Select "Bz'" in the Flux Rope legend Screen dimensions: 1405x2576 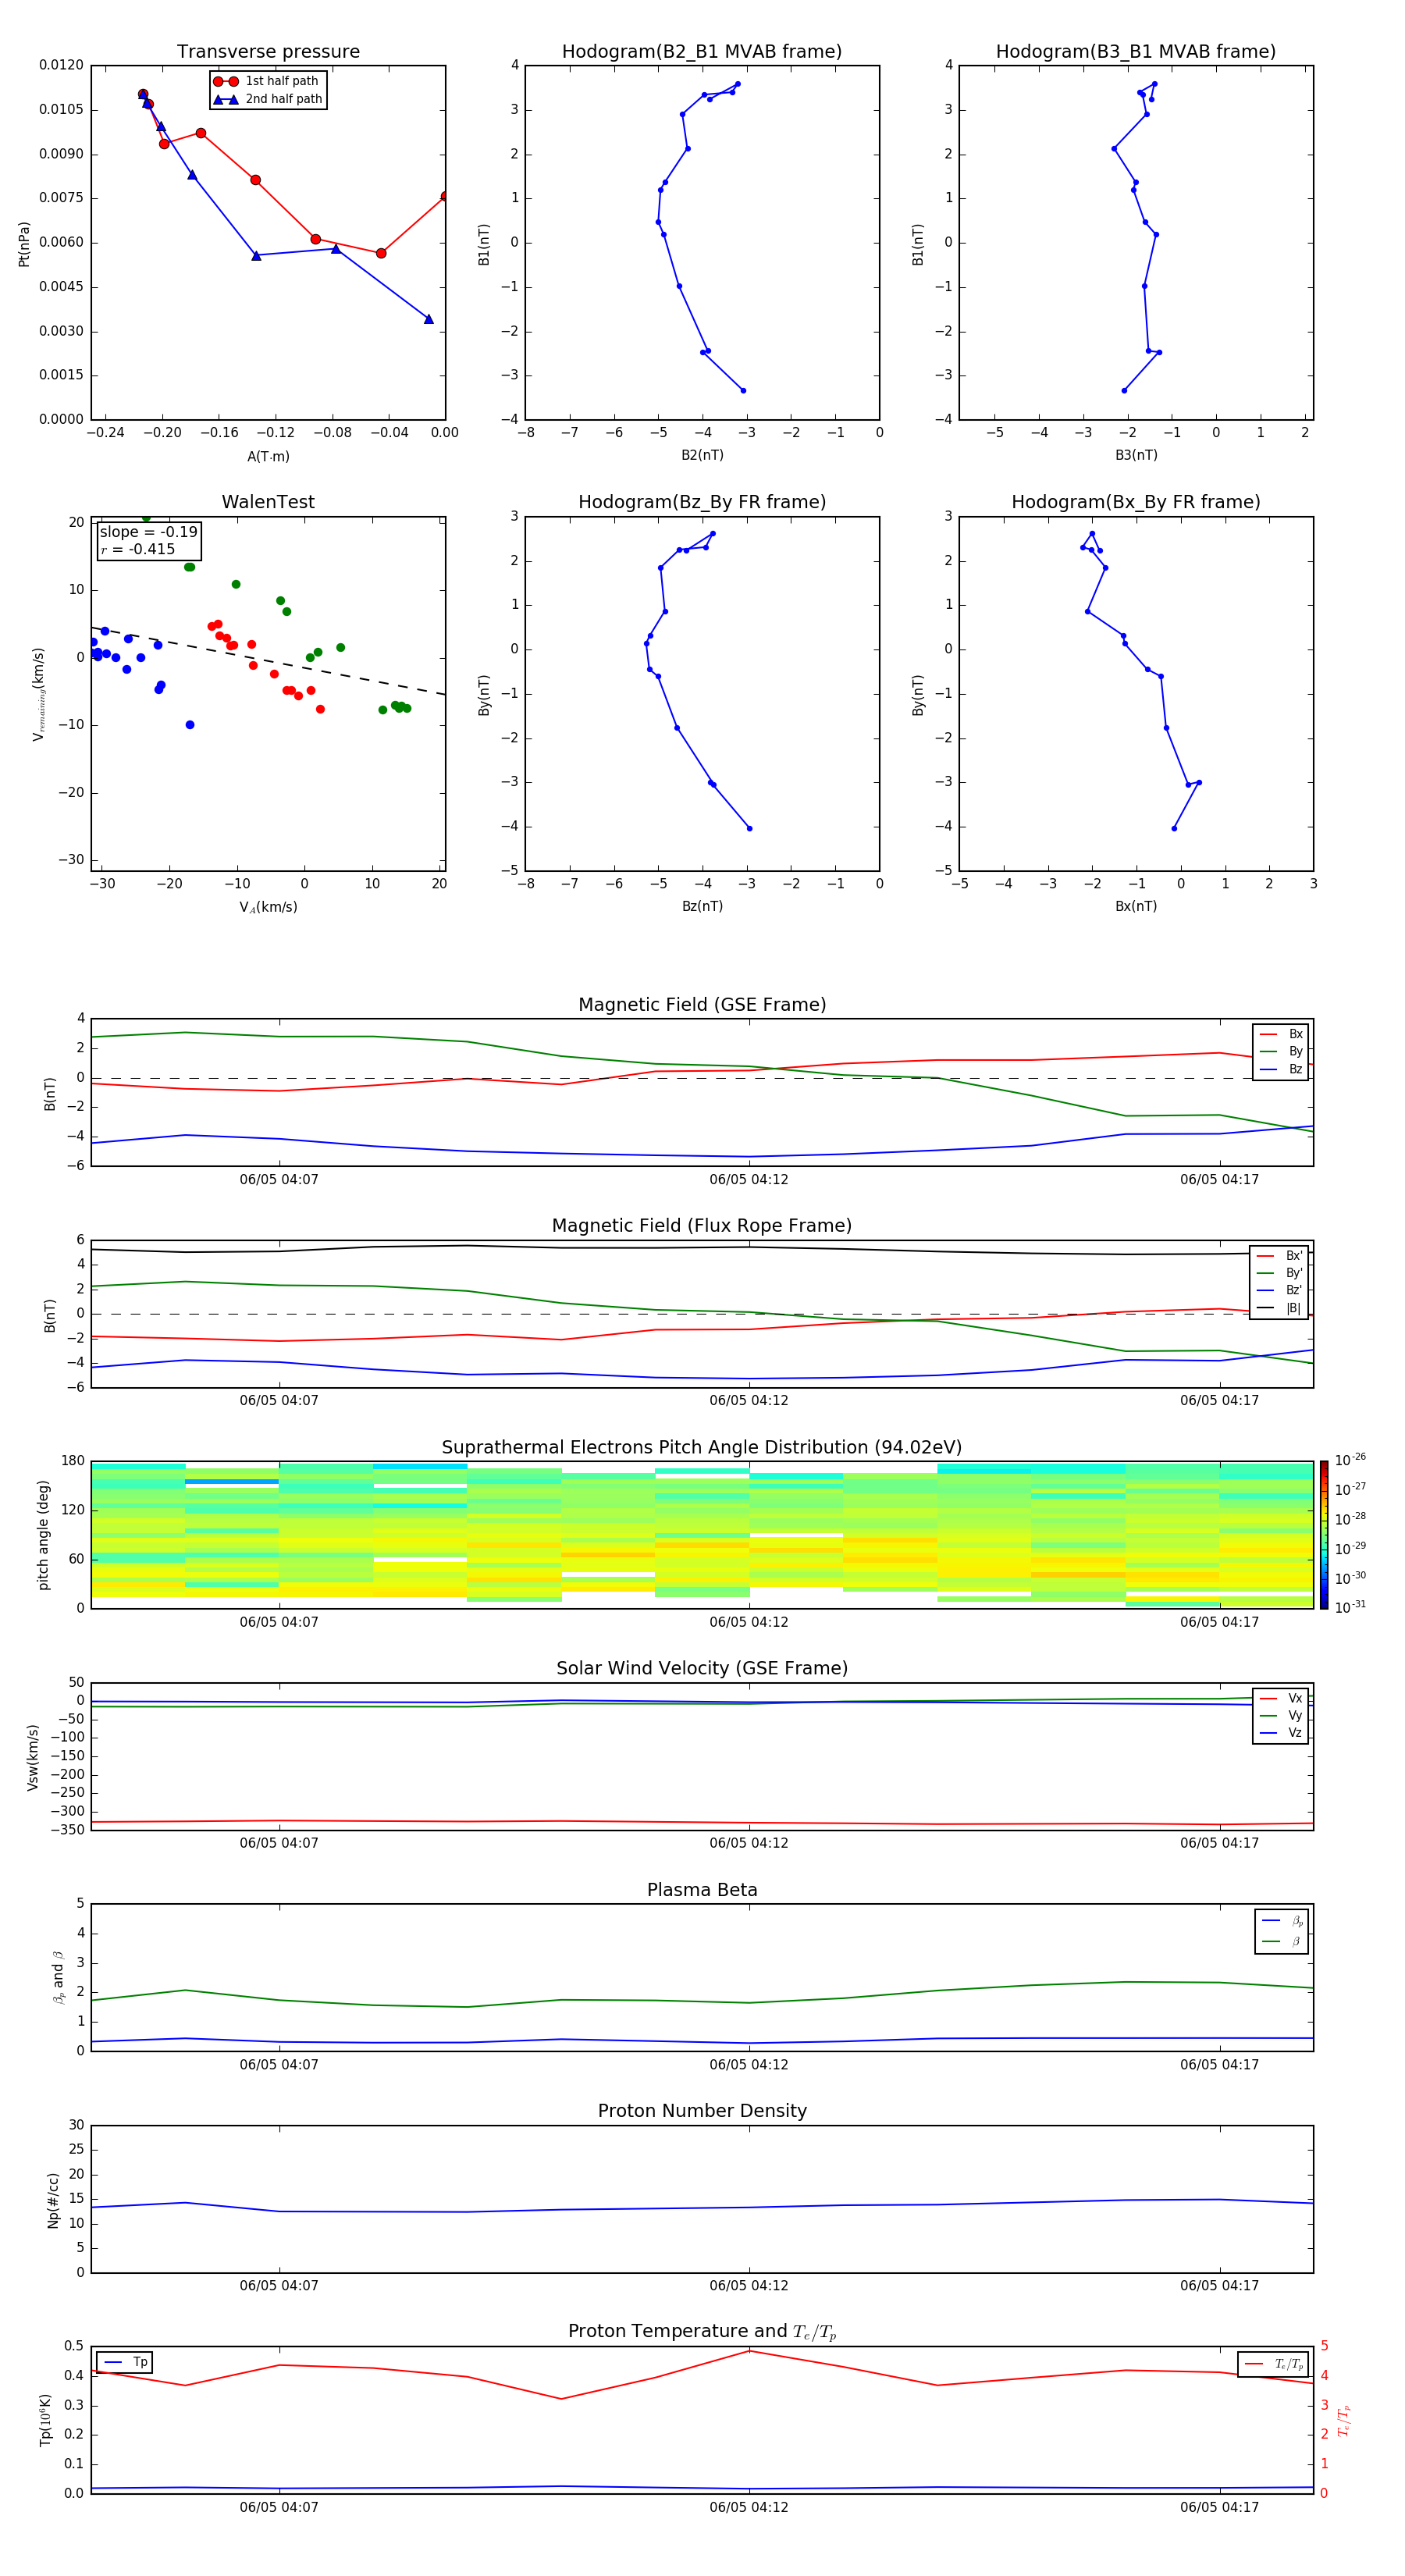1280,1291
